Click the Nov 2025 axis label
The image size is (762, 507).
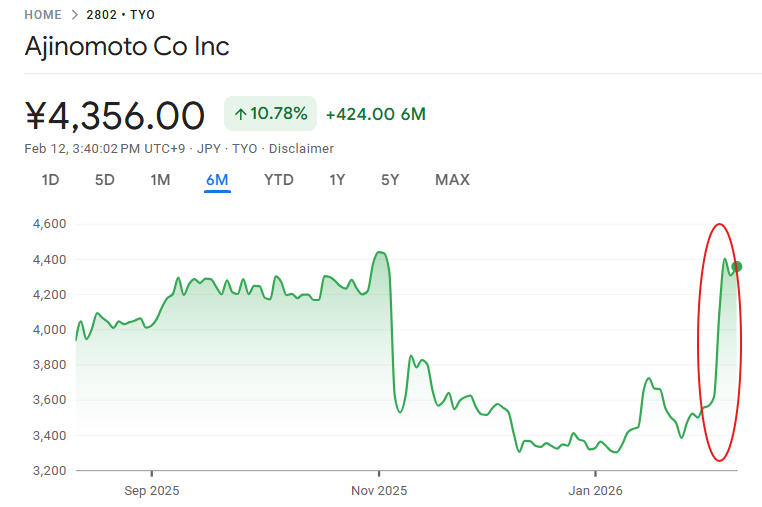pyautogui.click(x=378, y=491)
